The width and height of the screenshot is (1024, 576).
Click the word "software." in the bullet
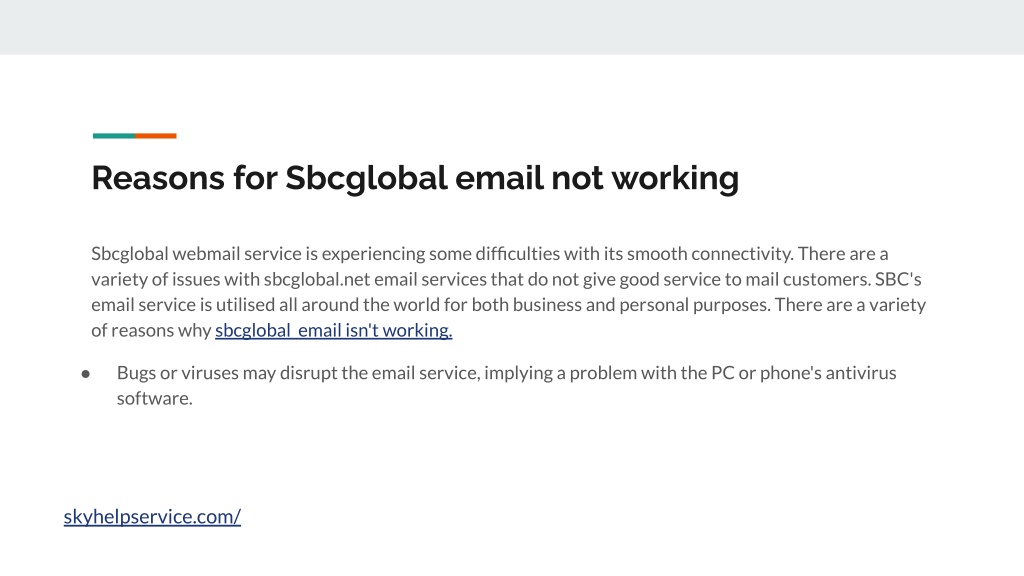click(155, 398)
